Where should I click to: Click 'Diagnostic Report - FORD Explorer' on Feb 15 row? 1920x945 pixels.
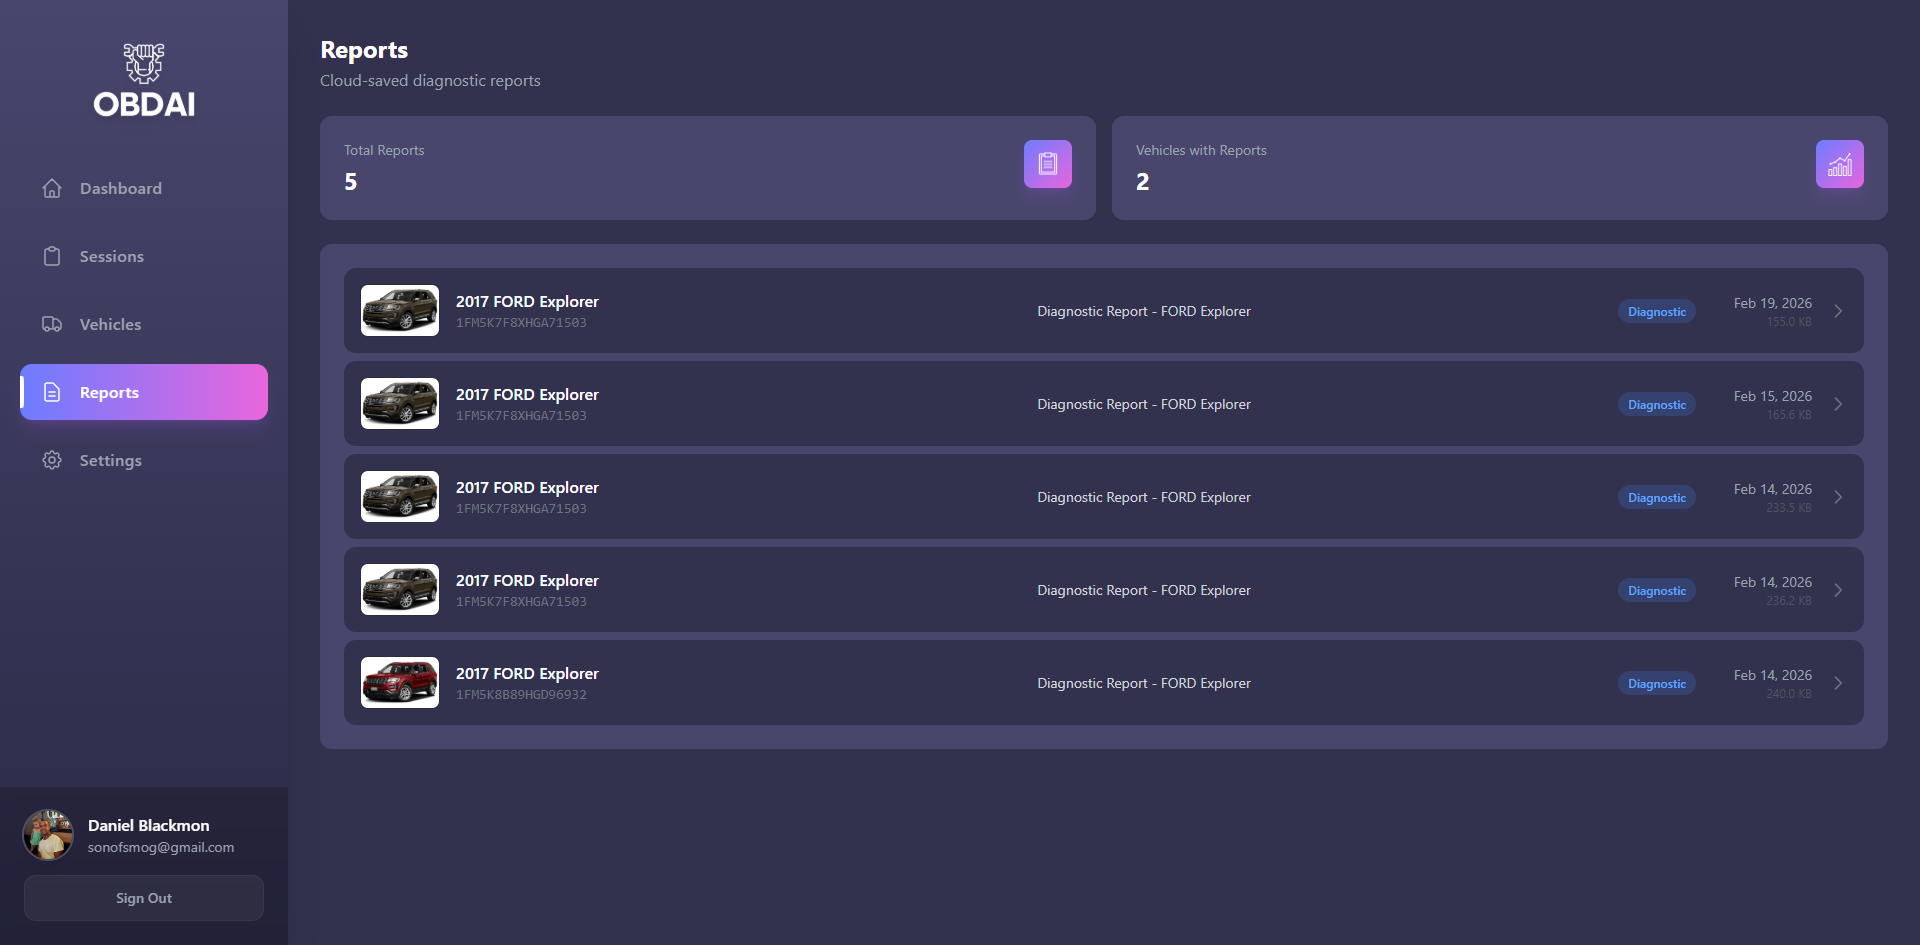coord(1144,404)
